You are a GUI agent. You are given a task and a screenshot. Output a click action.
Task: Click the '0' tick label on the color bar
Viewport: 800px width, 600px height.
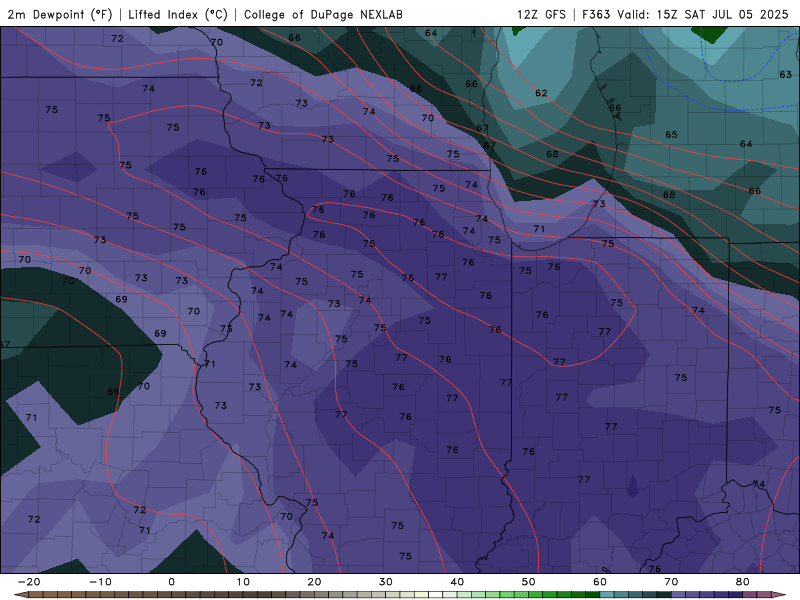point(171,582)
